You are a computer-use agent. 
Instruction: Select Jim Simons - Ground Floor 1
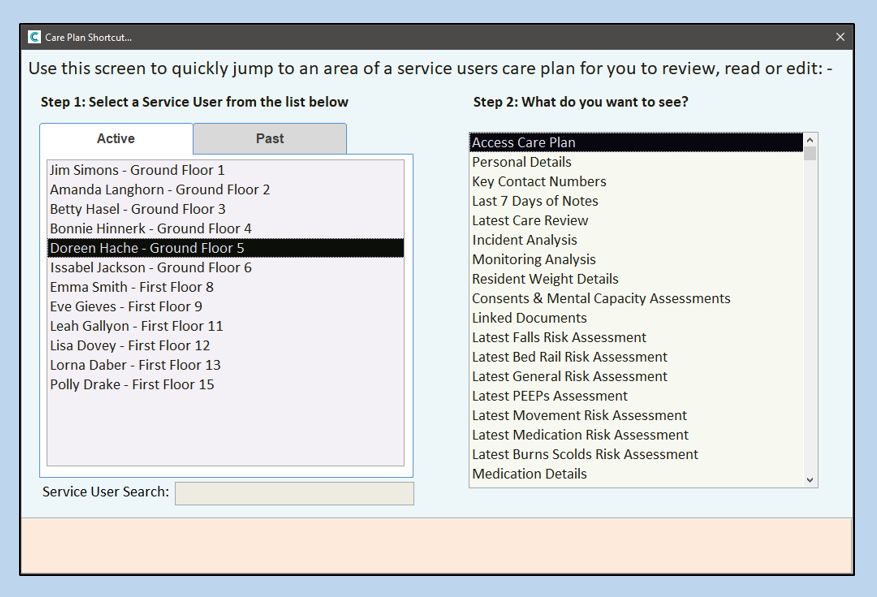point(137,170)
